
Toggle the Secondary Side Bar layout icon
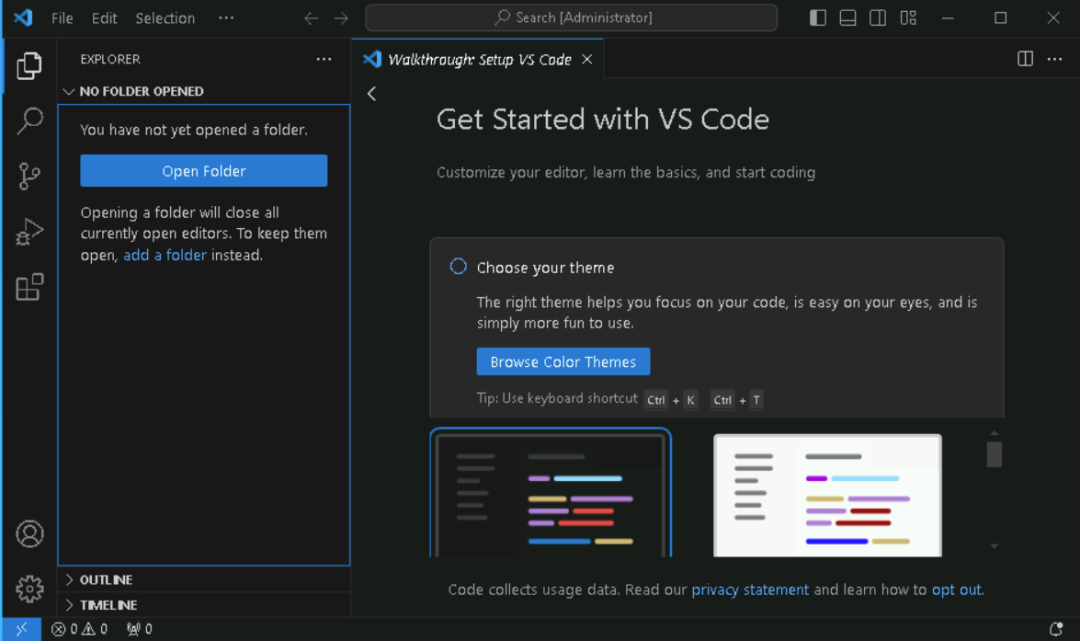(878, 18)
